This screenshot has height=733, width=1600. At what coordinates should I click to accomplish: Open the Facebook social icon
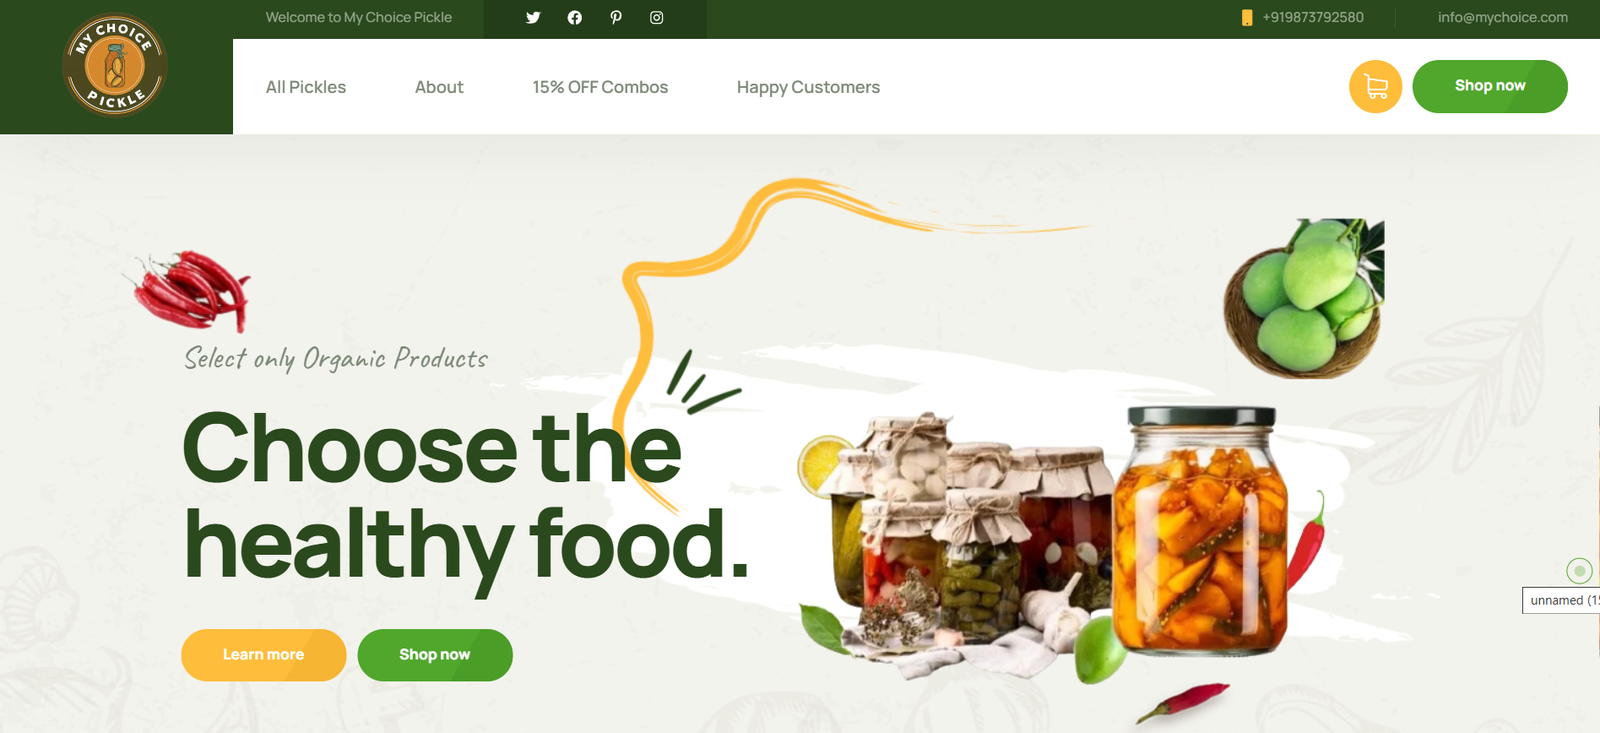(574, 18)
